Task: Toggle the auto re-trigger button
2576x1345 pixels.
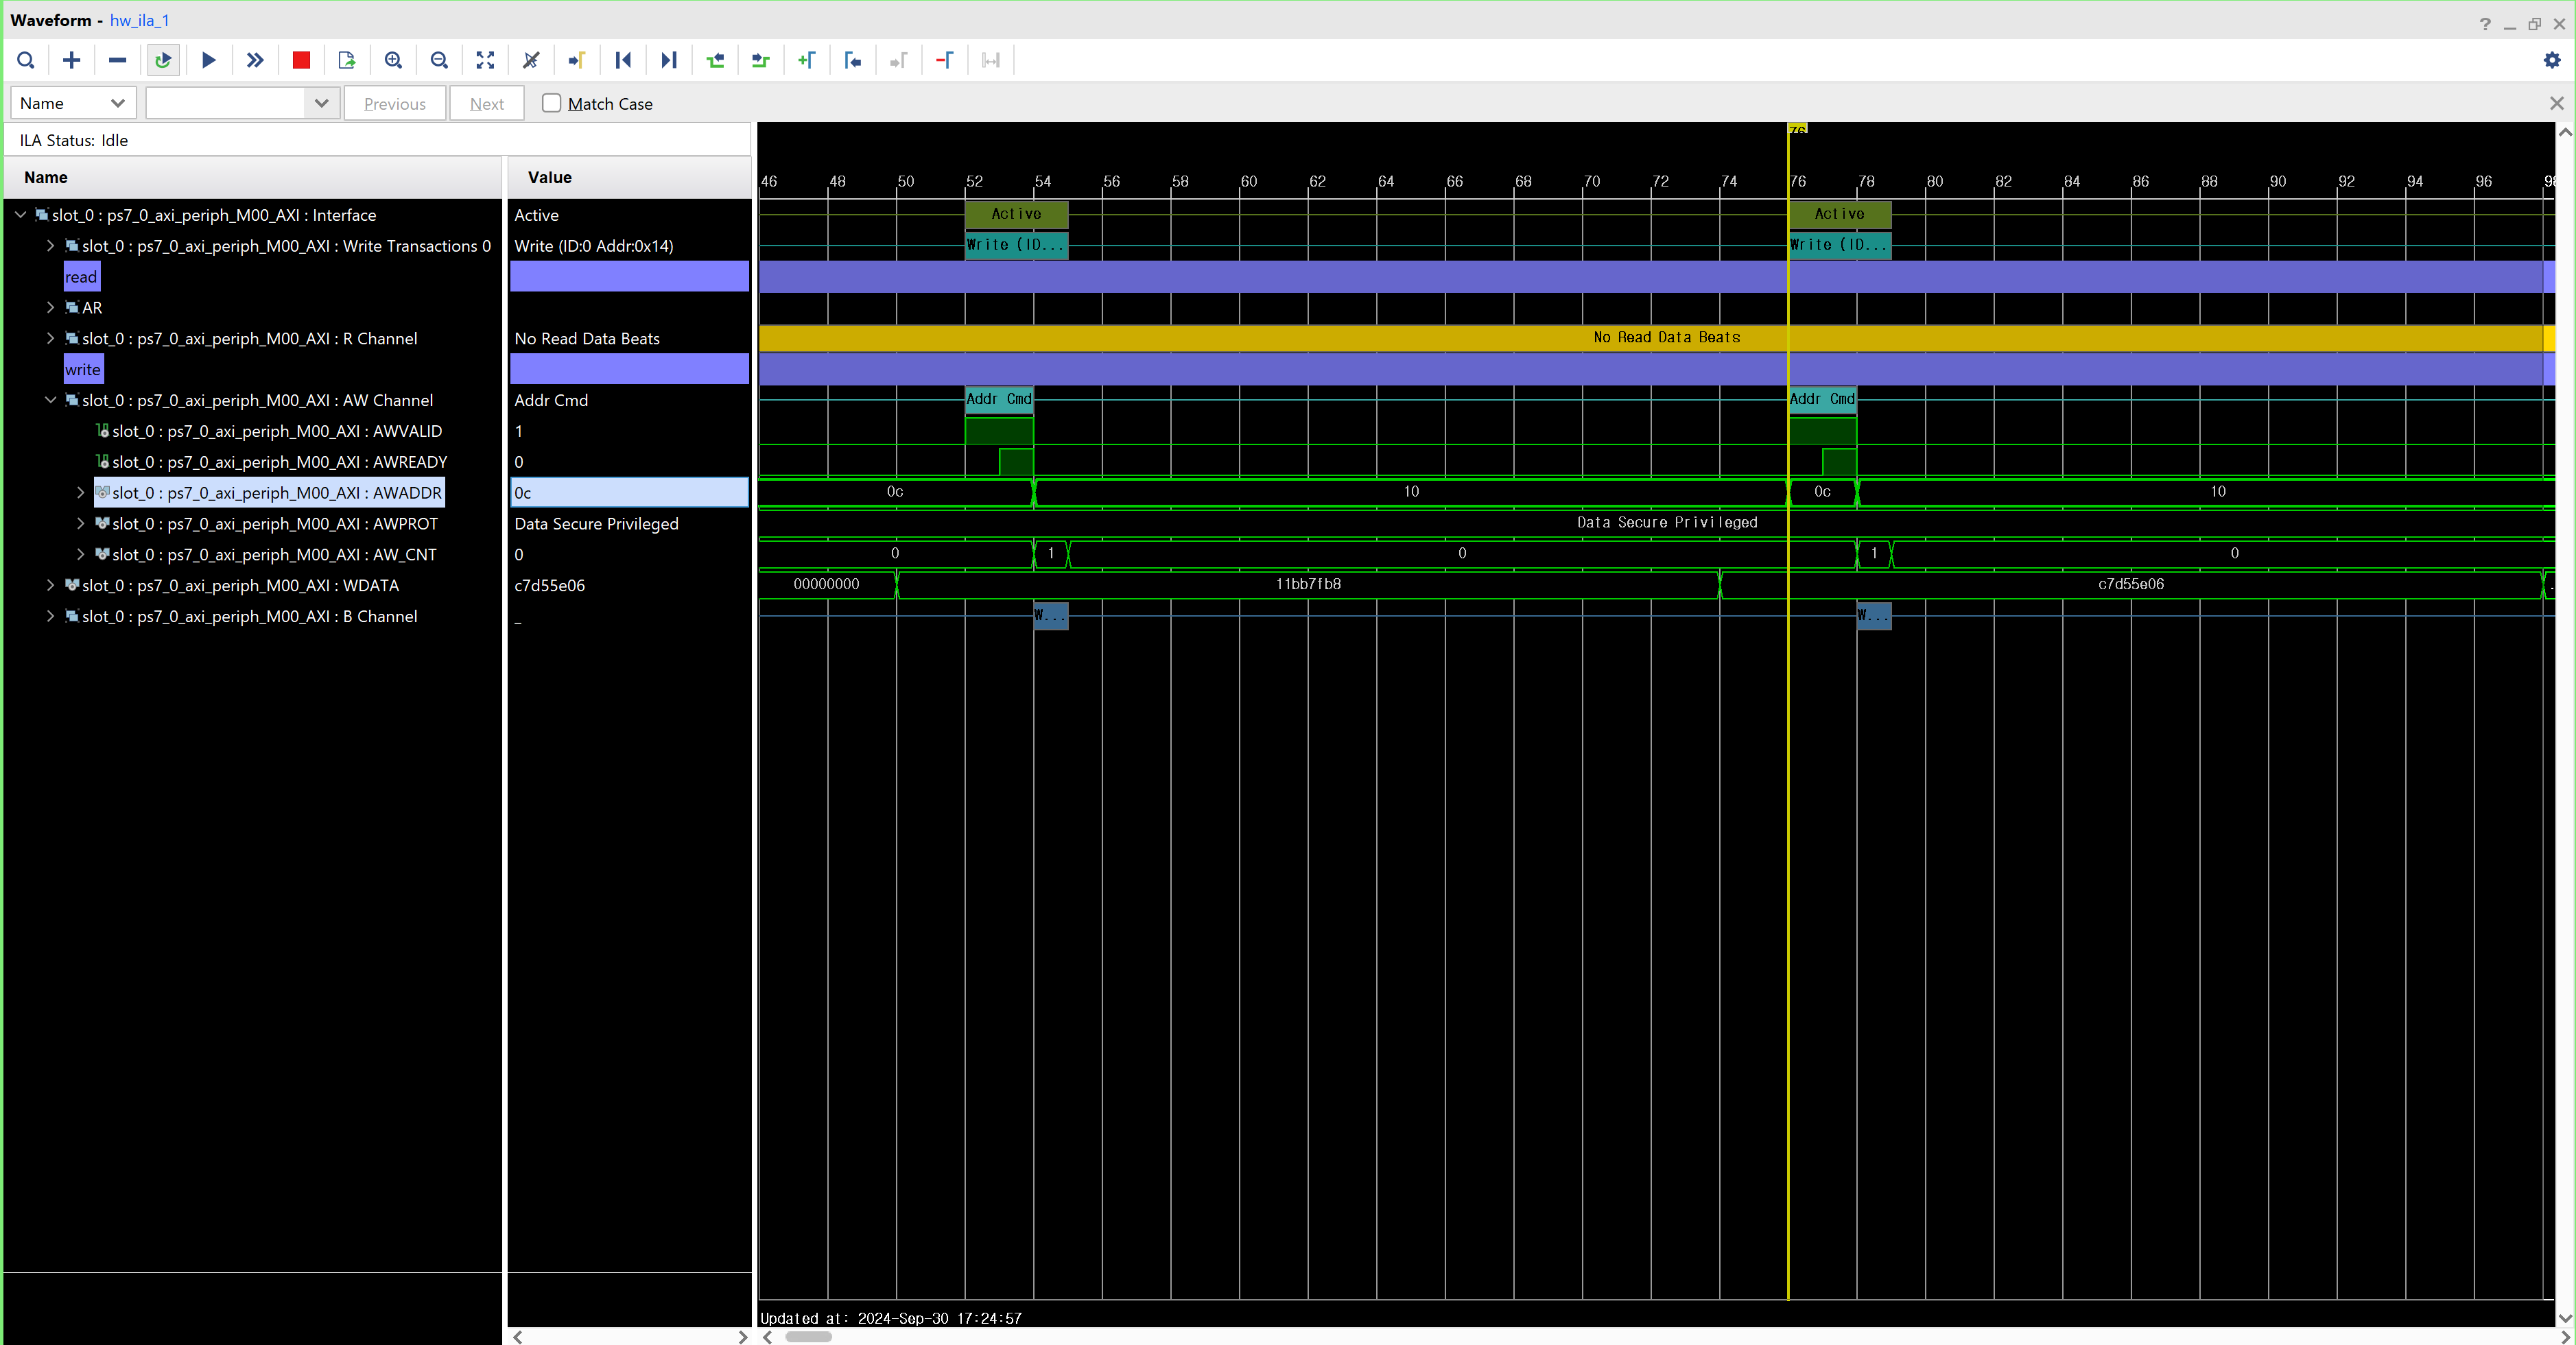Action: (x=163, y=60)
